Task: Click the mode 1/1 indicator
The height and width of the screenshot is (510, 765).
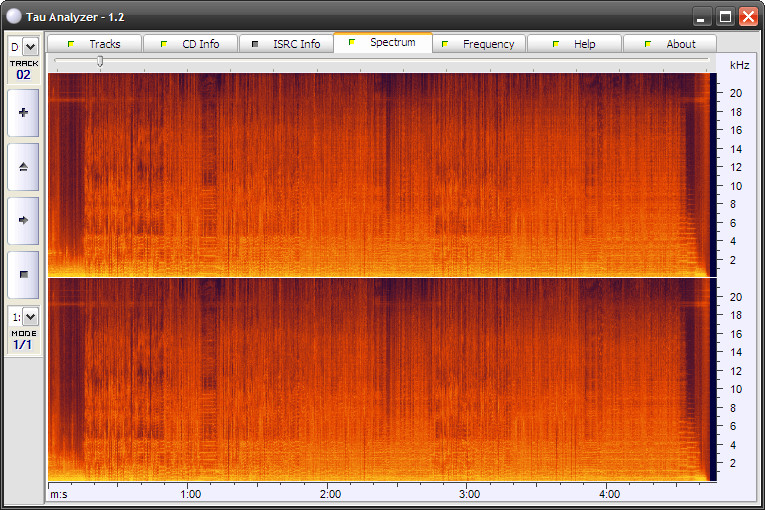Action: 23,344
